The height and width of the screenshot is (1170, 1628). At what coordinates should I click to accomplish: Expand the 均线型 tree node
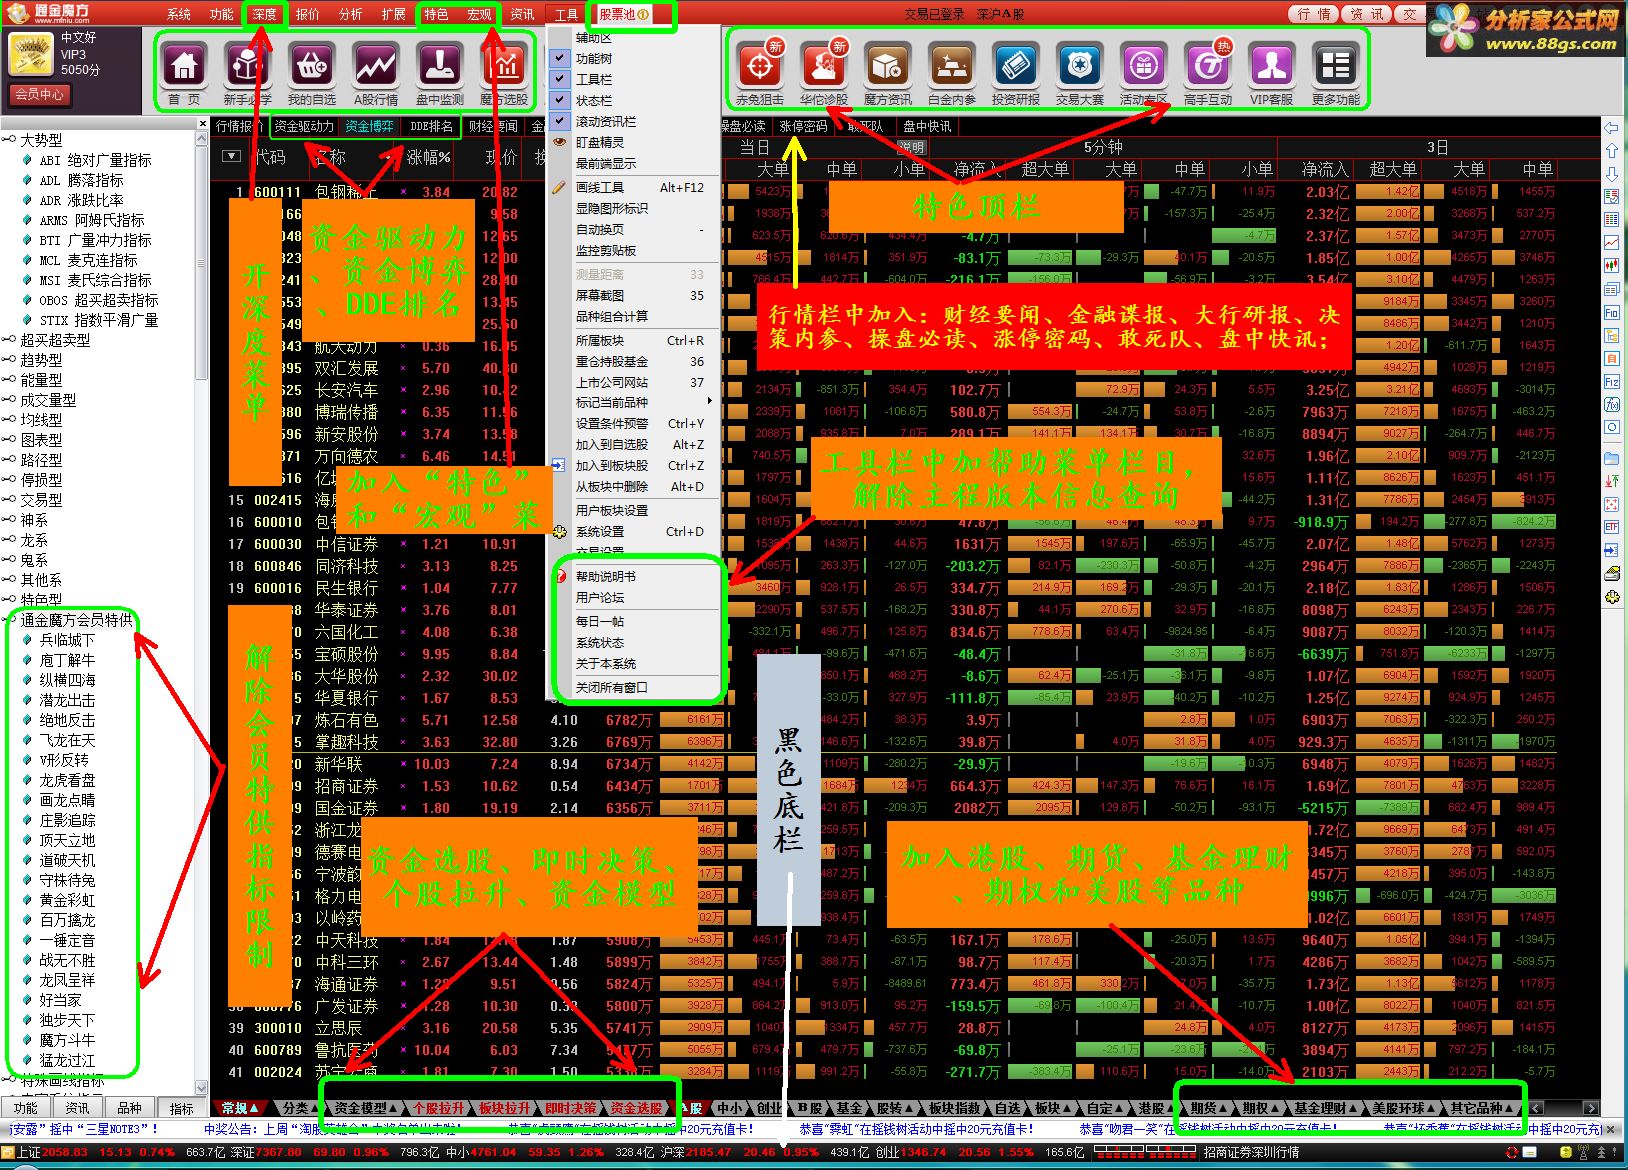(9, 420)
